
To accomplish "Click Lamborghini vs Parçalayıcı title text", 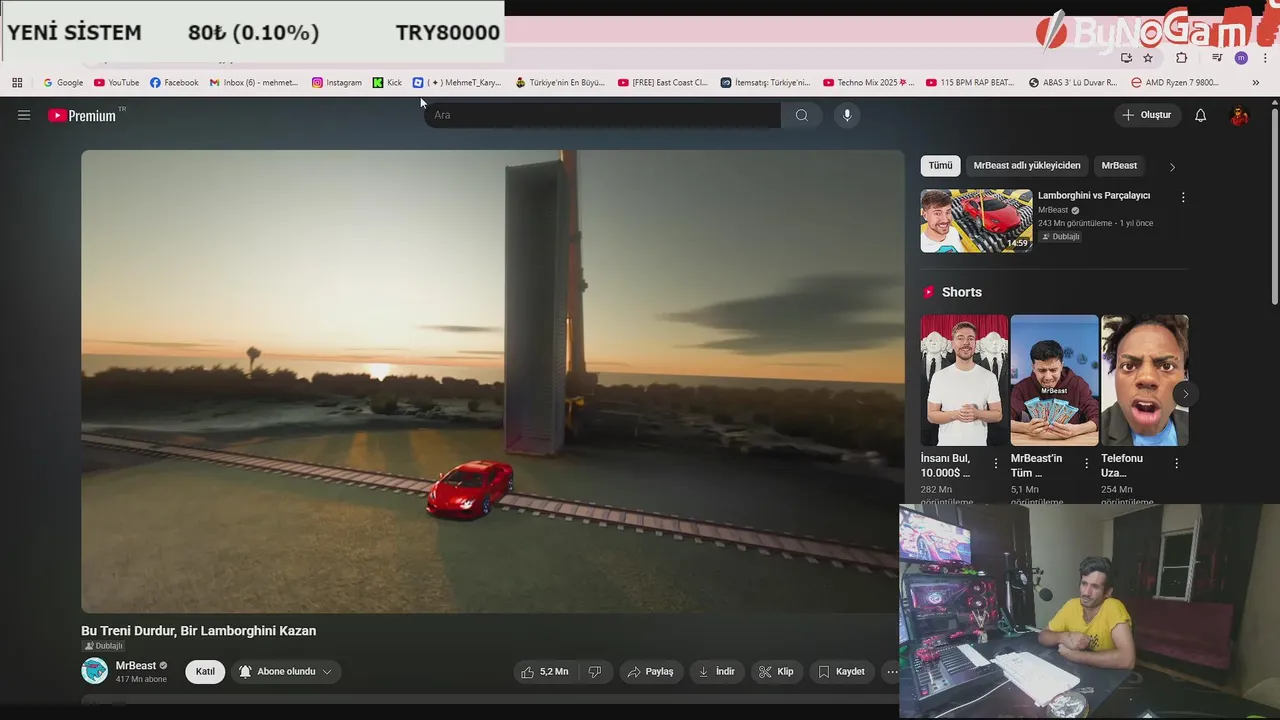I will (1094, 196).
